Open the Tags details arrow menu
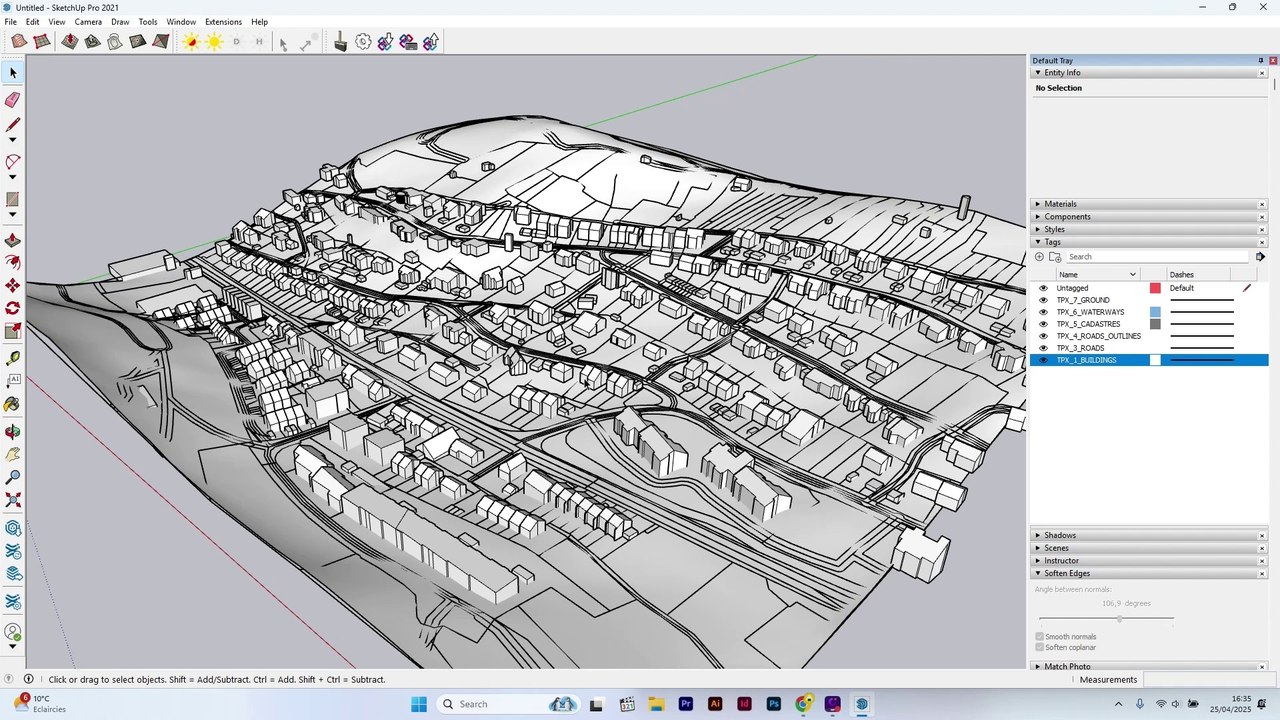 click(1260, 257)
